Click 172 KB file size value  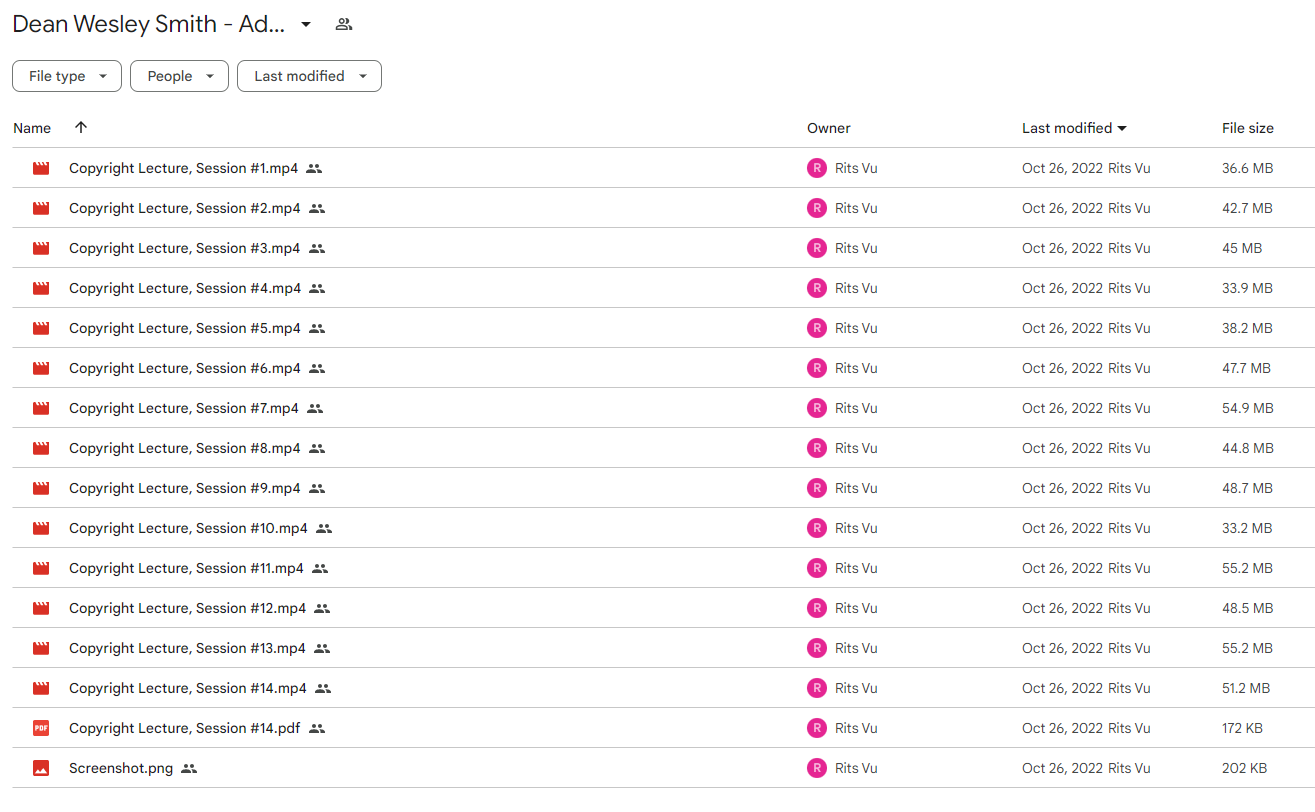pyautogui.click(x=1242, y=728)
